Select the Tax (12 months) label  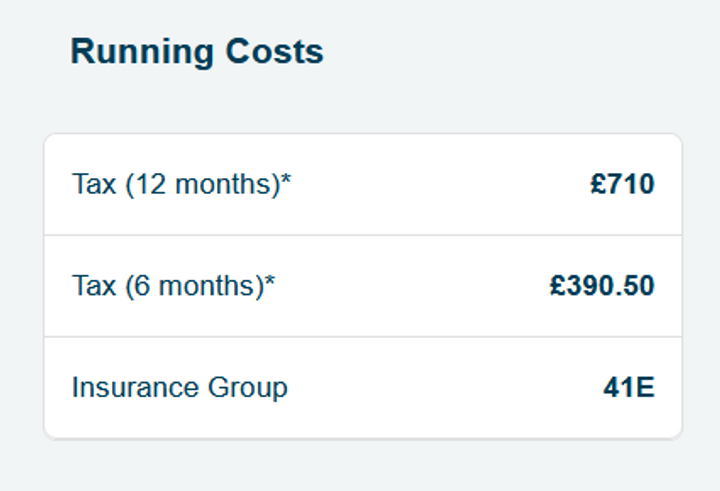pos(182,184)
